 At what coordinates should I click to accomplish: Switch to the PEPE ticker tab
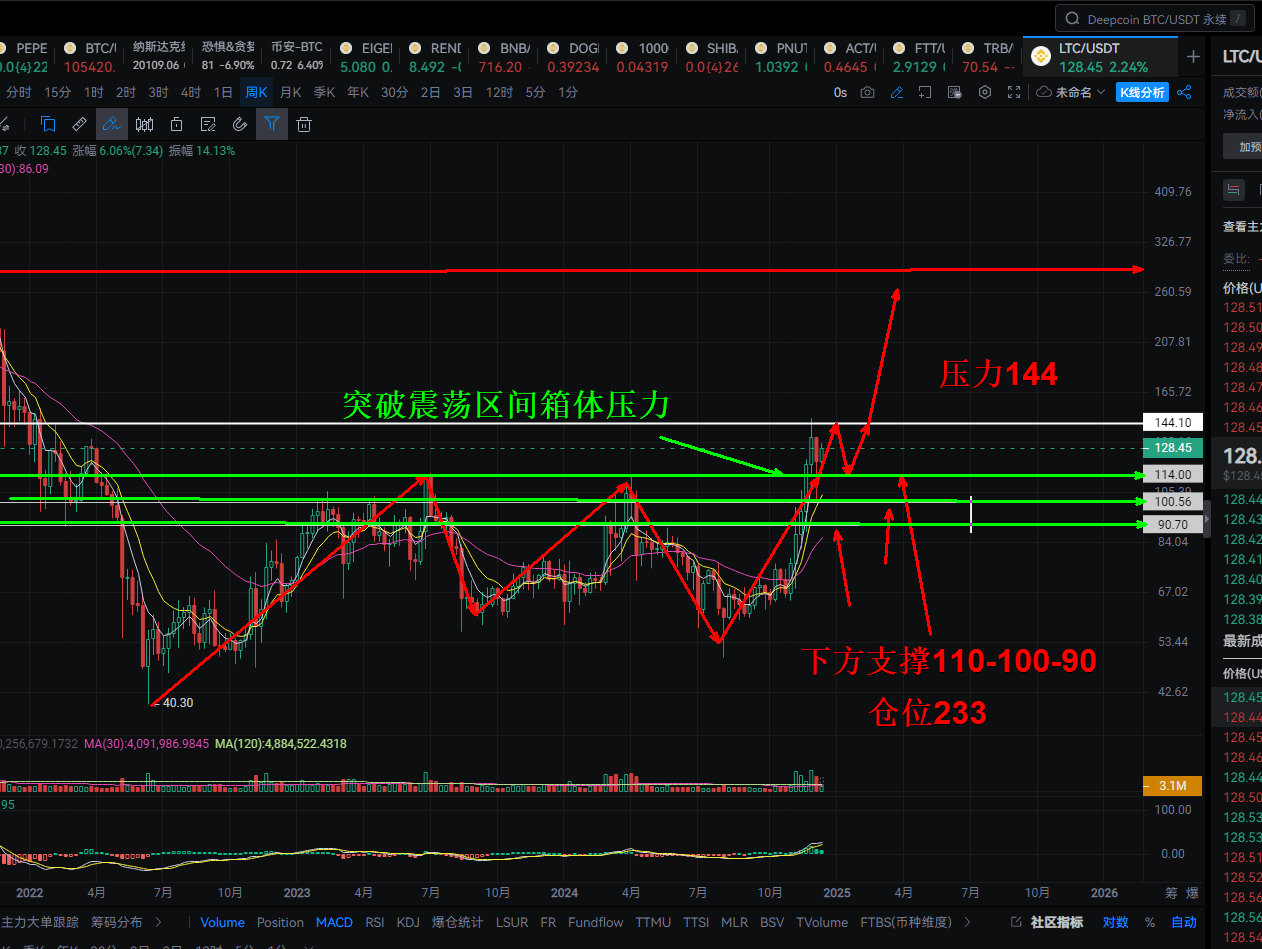[x=22, y=57]
